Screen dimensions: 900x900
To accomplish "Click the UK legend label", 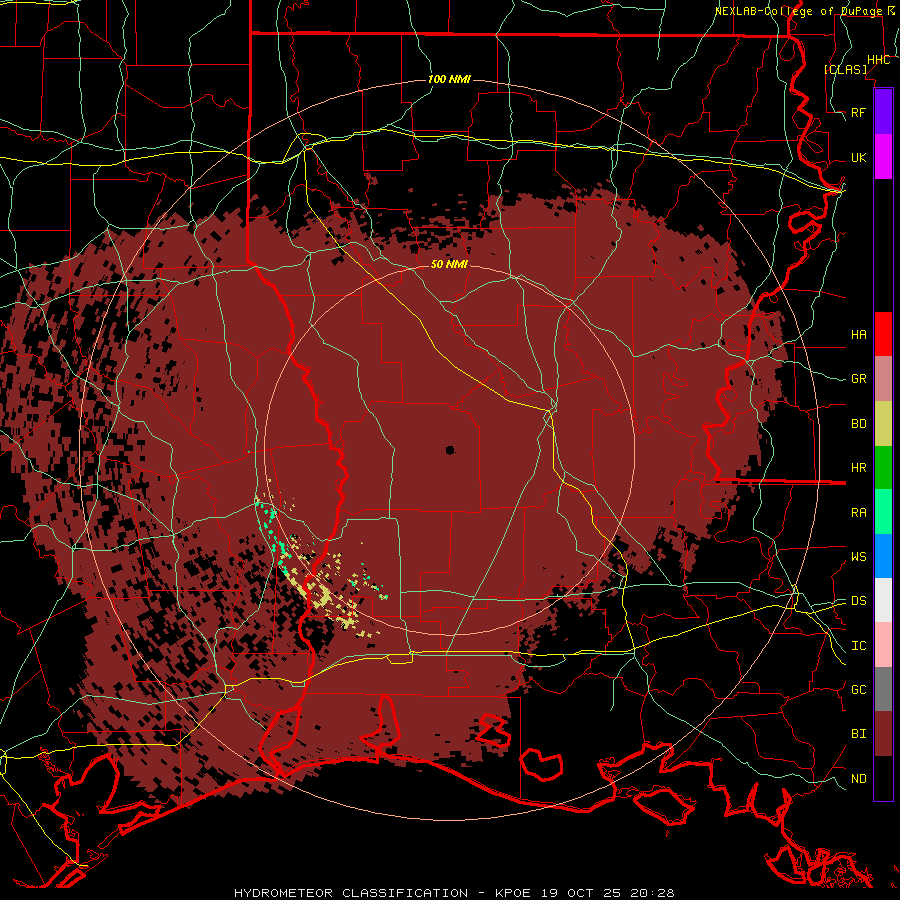I will click(858, 157).
